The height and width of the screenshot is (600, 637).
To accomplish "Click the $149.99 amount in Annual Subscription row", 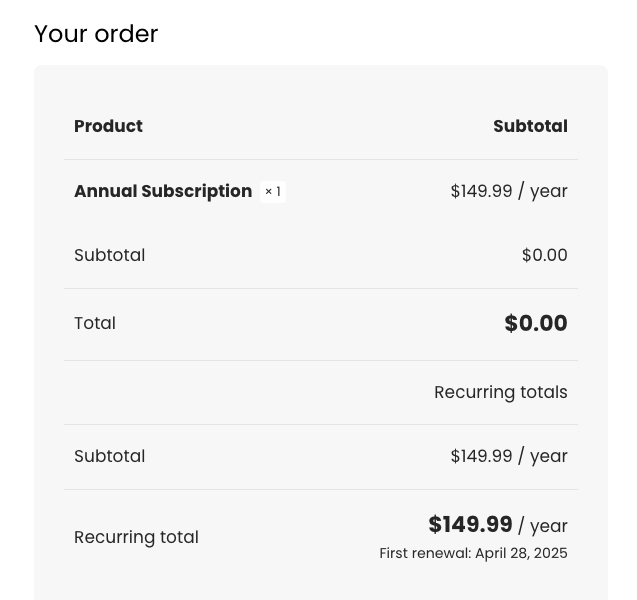I will pos(481,191).
